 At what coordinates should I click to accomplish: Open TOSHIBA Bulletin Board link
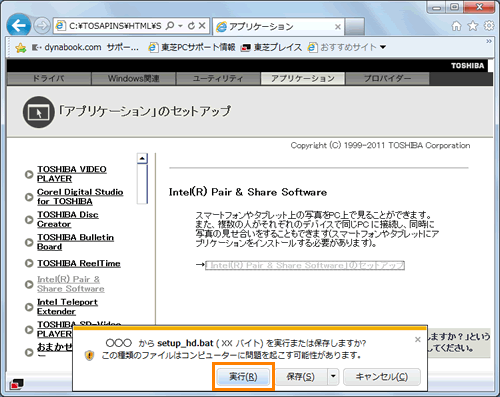click(x=75, y=242)
